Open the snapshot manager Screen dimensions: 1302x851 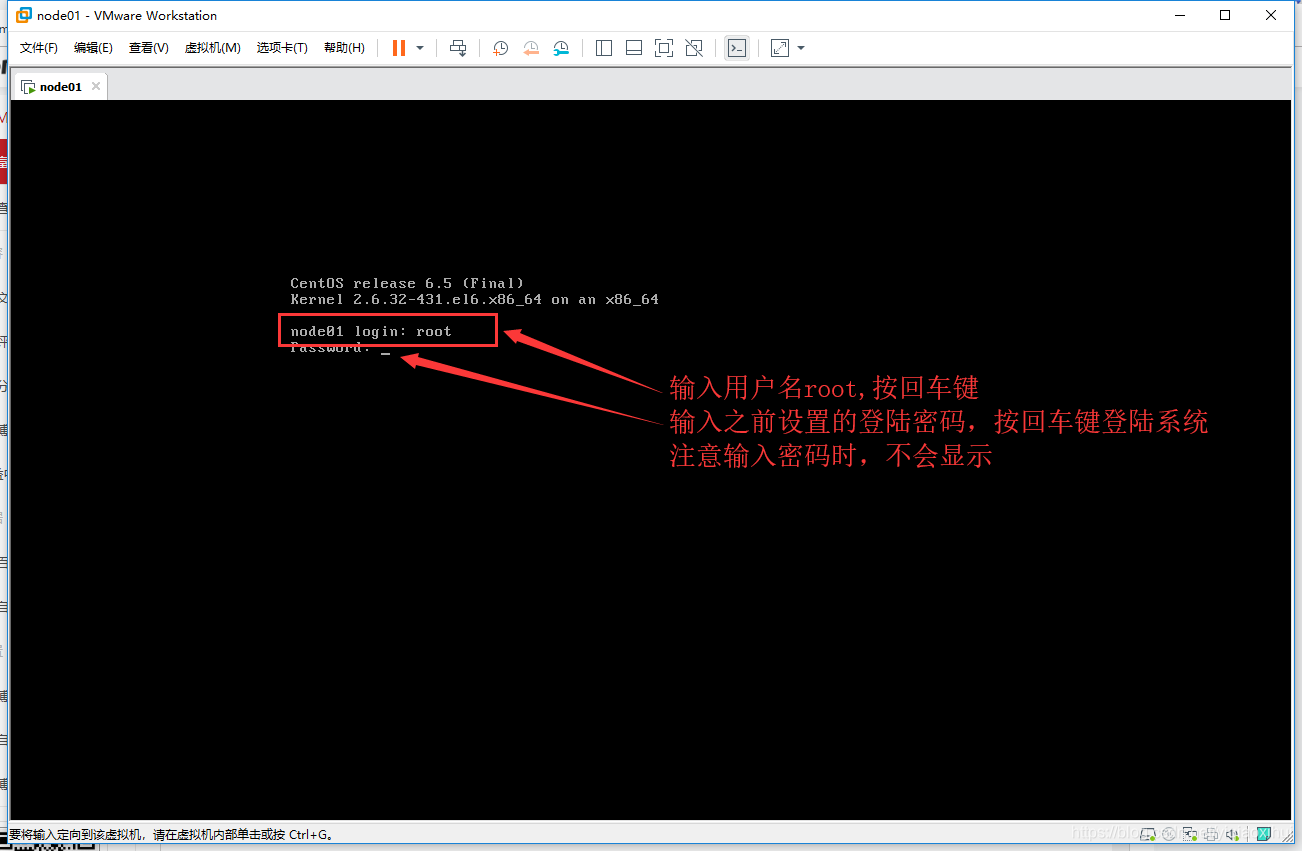point(561,48)
